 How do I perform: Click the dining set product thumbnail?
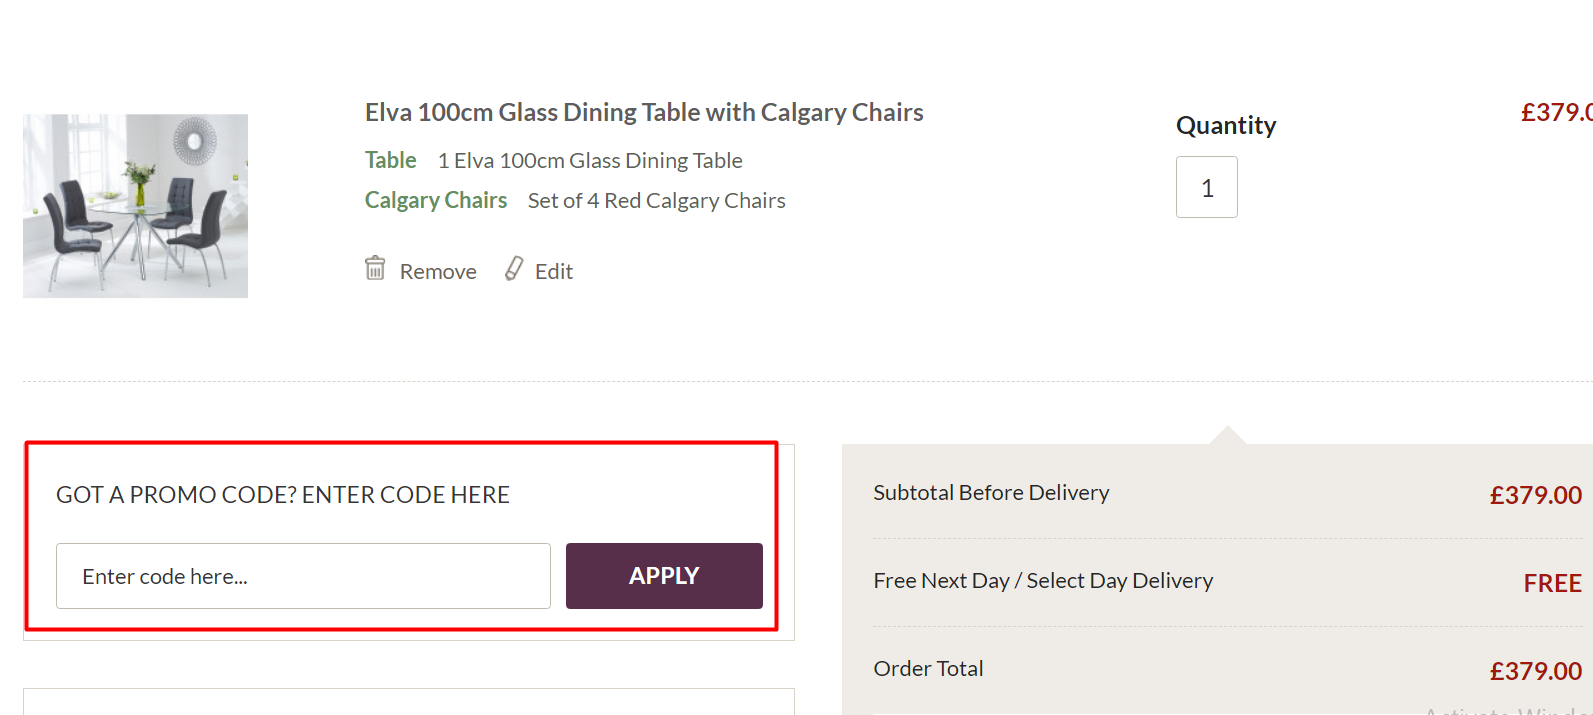(135, 205)
